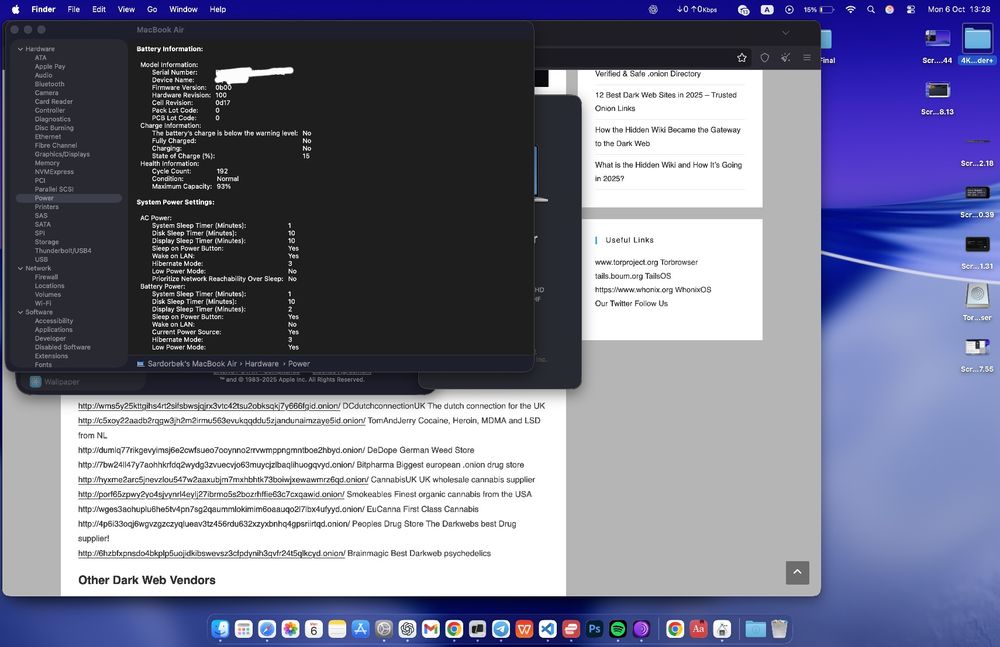Image resolution: width=1000 pixels, height=647 pixels.
Task: Open Verified & Safe .onion Directory article
Action: 647,74
